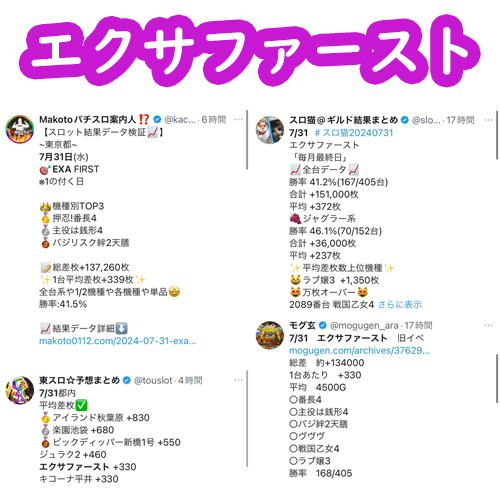500x491 pixels.
Task: Open more options on スロ猫 tweet
Action: click(488, 120)
